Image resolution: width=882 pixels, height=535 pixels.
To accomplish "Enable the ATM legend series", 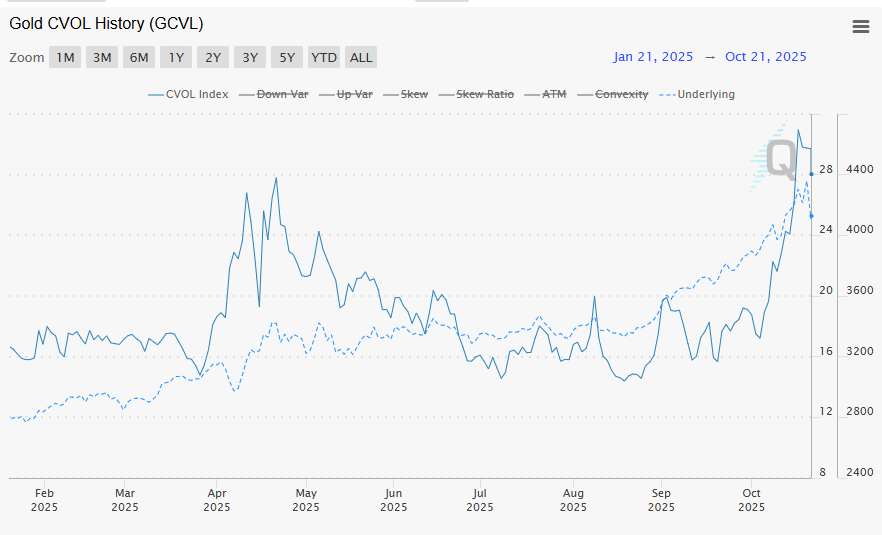I will [x=545, y=95].
